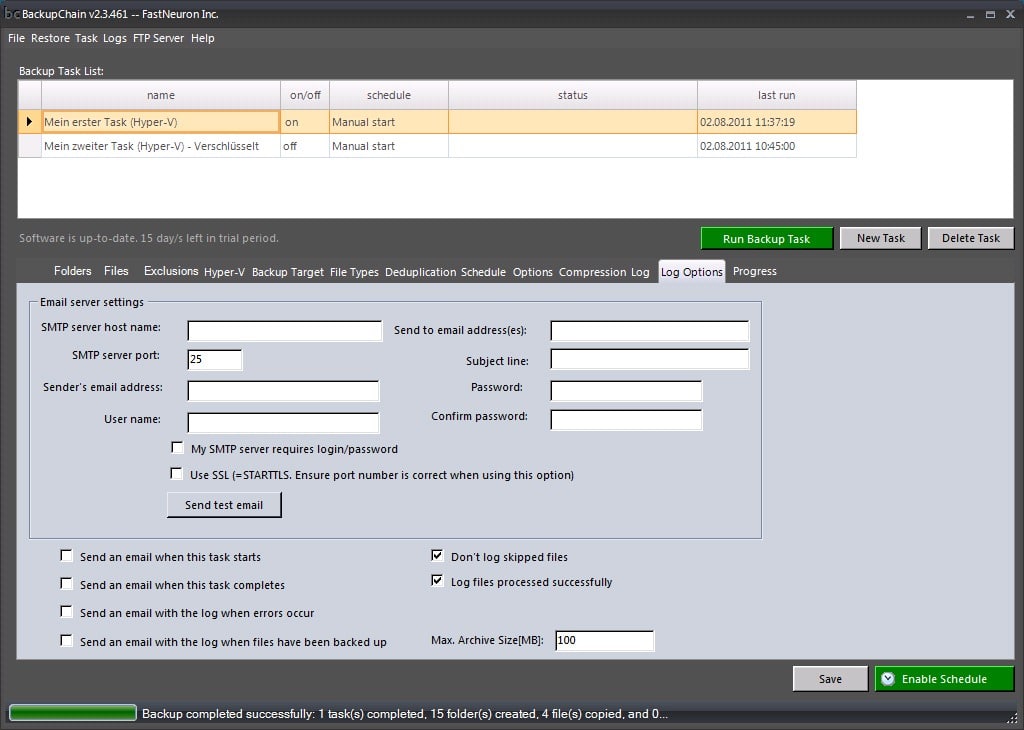Click the clock icon on Enable Schedule
Image resolution: width=1024 pixels, height=730 pixels.
[888, 679]
